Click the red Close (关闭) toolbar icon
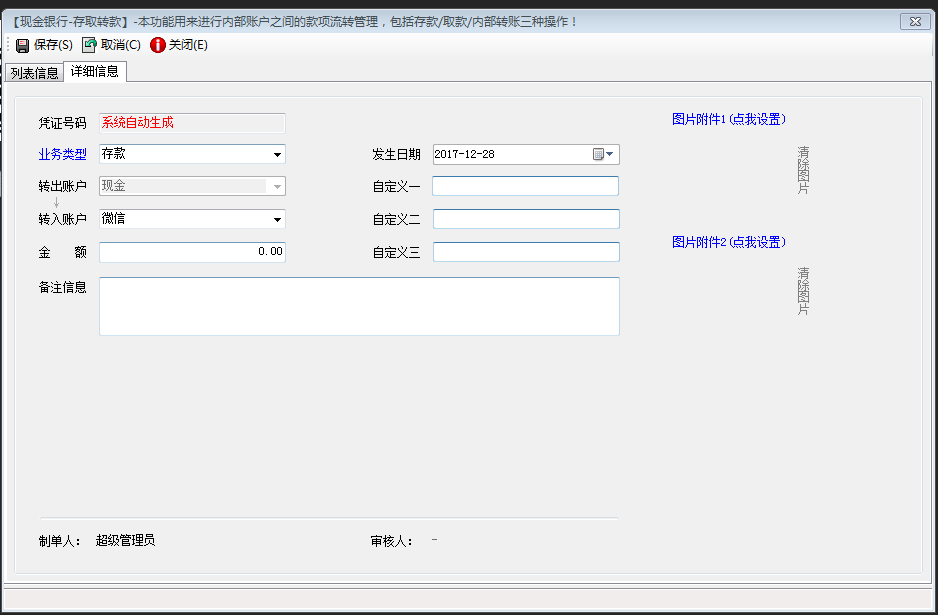 coord(158,45)
